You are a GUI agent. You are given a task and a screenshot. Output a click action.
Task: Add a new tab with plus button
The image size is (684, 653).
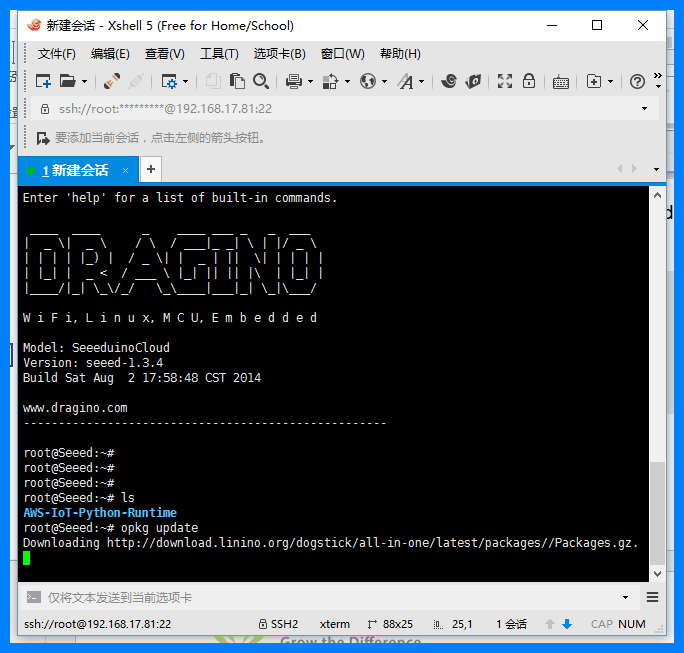151,169
